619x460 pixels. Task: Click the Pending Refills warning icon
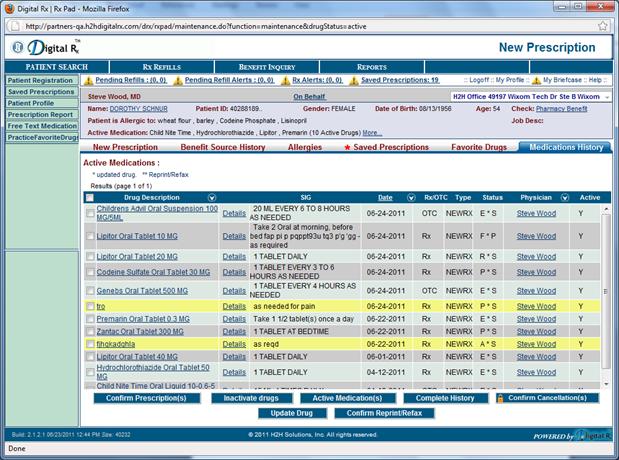coord(87,80)
